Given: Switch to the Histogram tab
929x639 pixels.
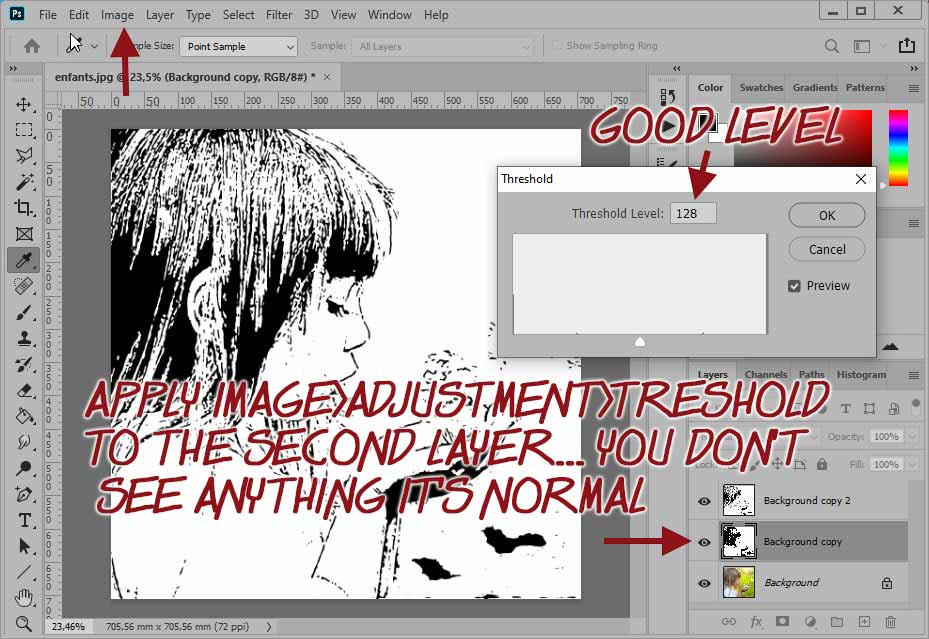Looking at the screenshot, I should pos(861,374).
